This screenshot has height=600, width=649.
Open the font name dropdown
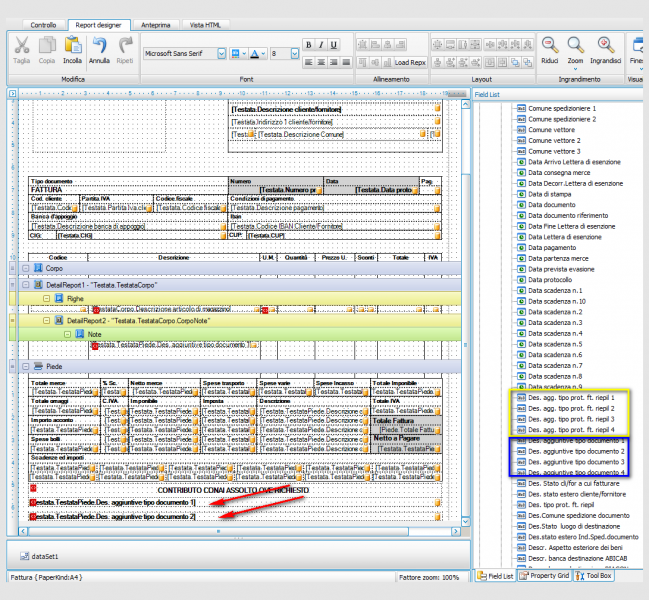(221, 53)
